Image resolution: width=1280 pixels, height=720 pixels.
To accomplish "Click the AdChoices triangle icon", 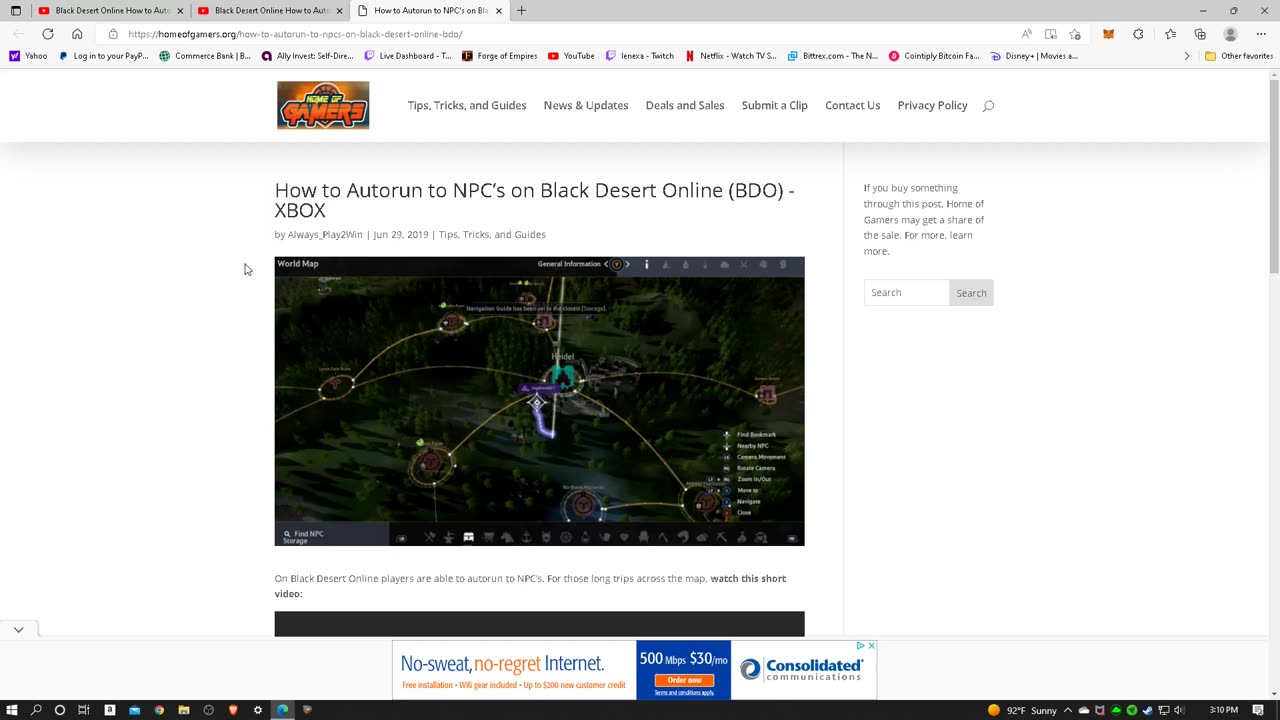I will [861, 646].
